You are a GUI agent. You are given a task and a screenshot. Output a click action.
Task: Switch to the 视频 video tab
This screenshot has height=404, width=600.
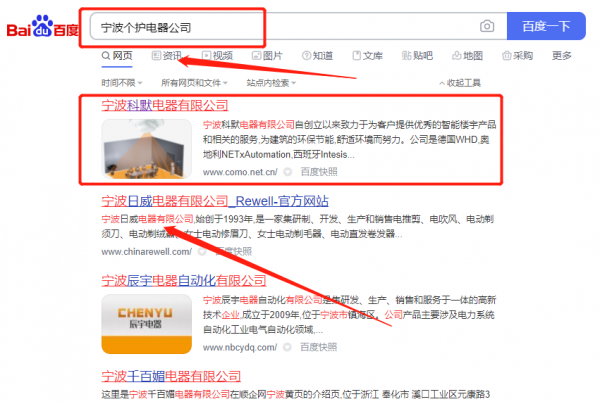point(217,56)
